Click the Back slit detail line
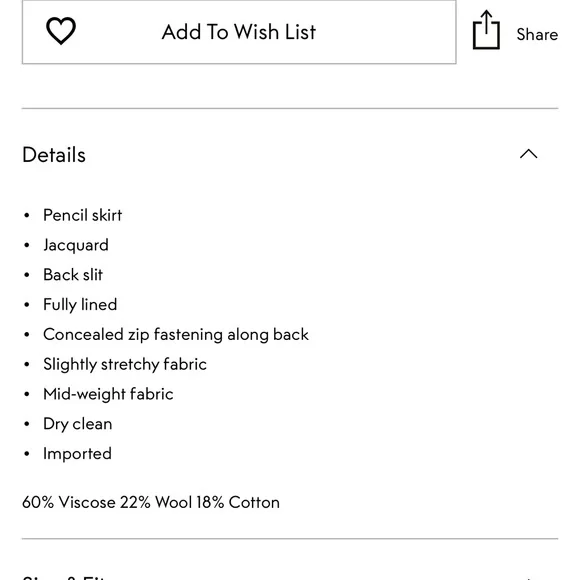Image resolution: width=580 pixels, height=580 pixels. [73, 275]
